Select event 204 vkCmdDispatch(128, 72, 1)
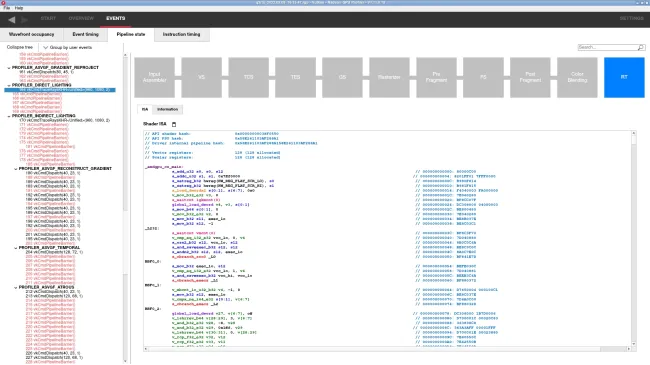Viewport: 650px width, 365px height. pos(54,252)
